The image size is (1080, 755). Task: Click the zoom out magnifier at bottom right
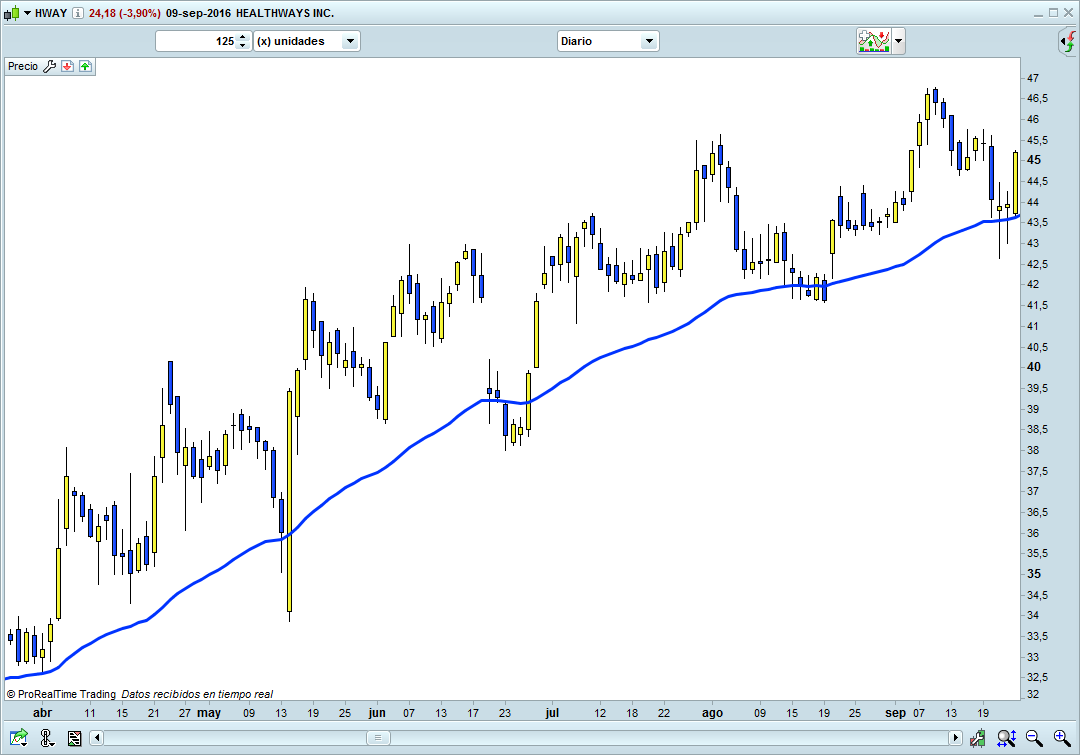coord(1033,738)
